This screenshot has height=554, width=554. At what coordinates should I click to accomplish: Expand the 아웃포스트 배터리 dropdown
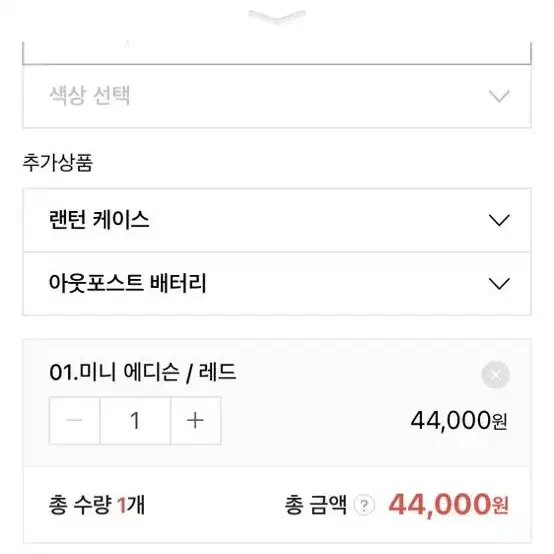tap(277, 284)
